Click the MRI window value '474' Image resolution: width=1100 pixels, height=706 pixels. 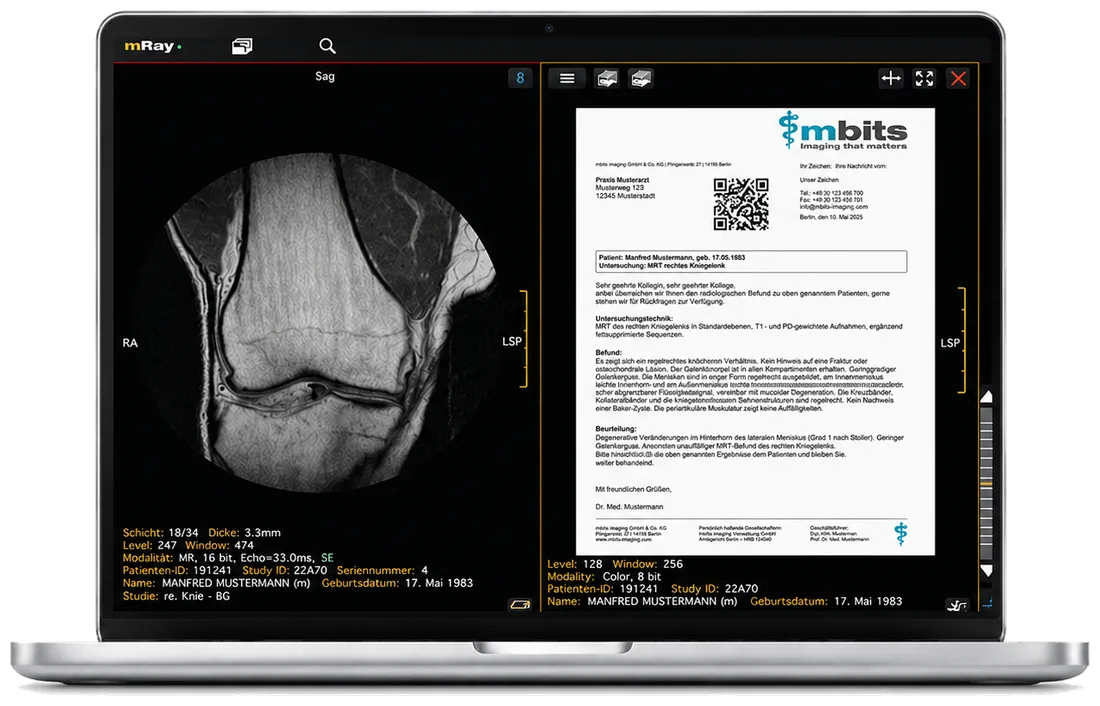(x=244, y=545)
